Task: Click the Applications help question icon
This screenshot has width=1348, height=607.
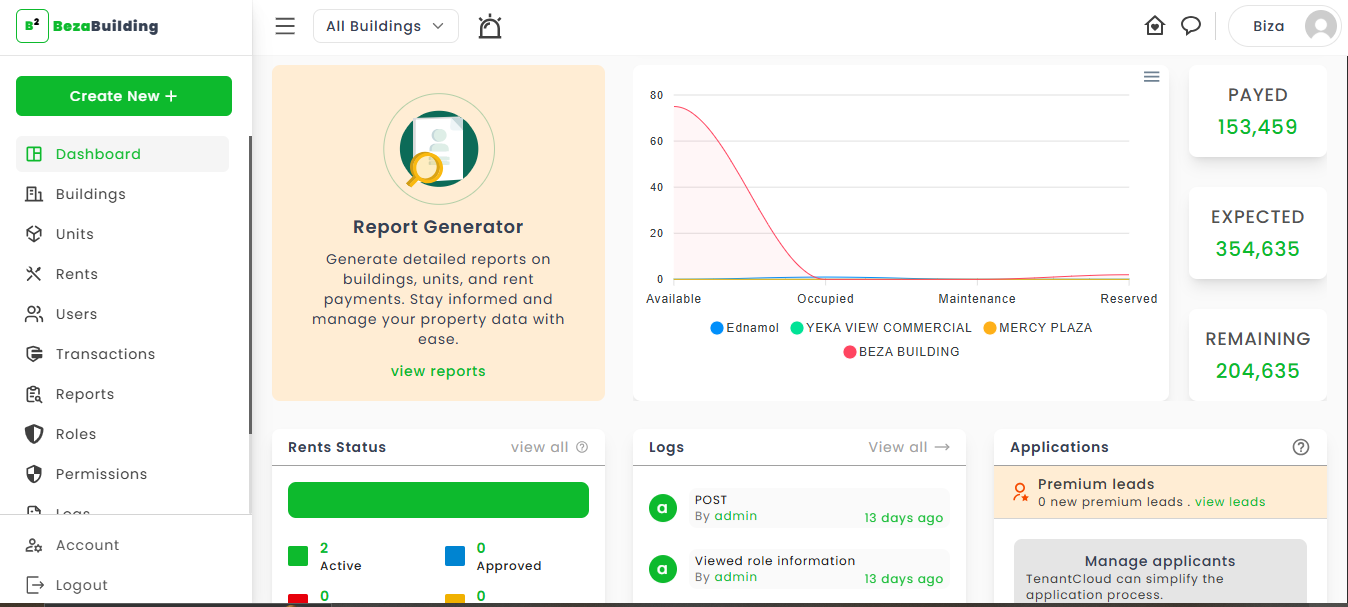Action: pos(1301,447)
